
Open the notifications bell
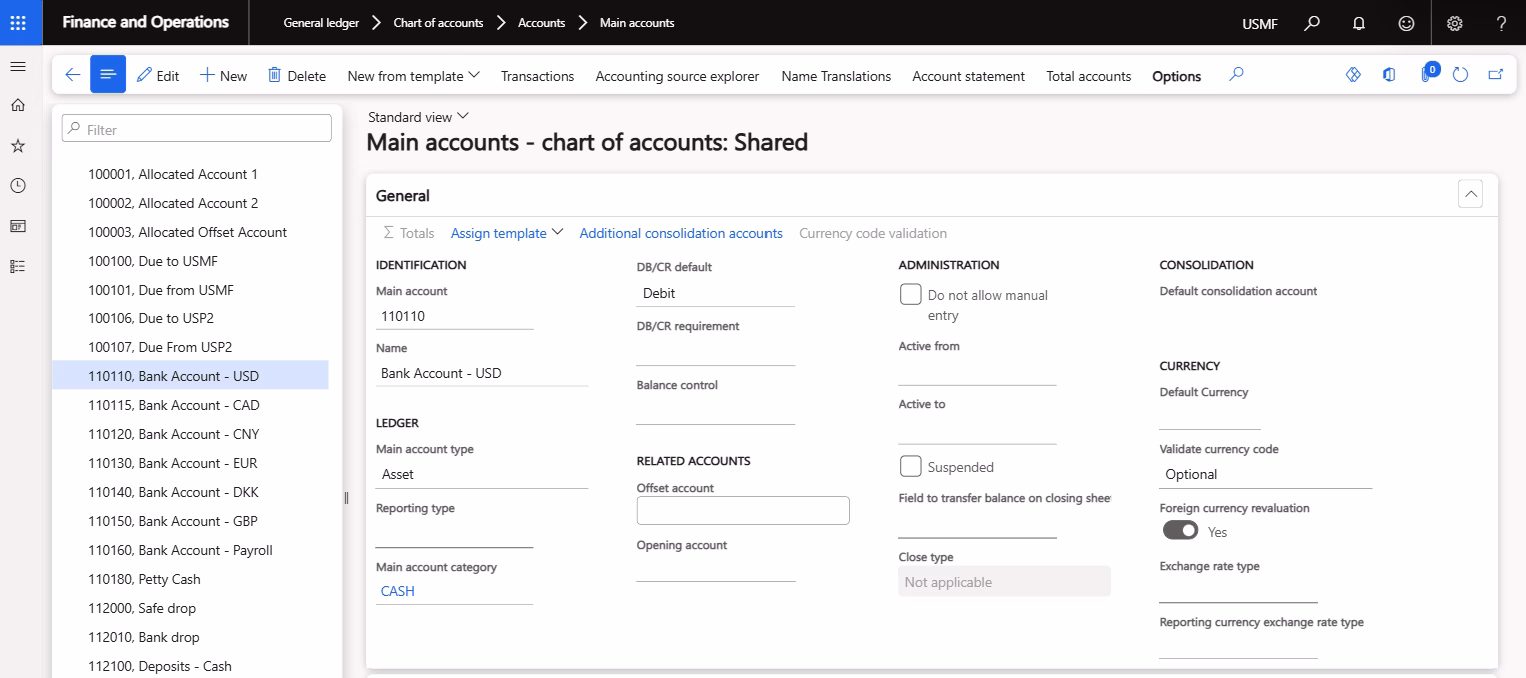click(1359, 23)
